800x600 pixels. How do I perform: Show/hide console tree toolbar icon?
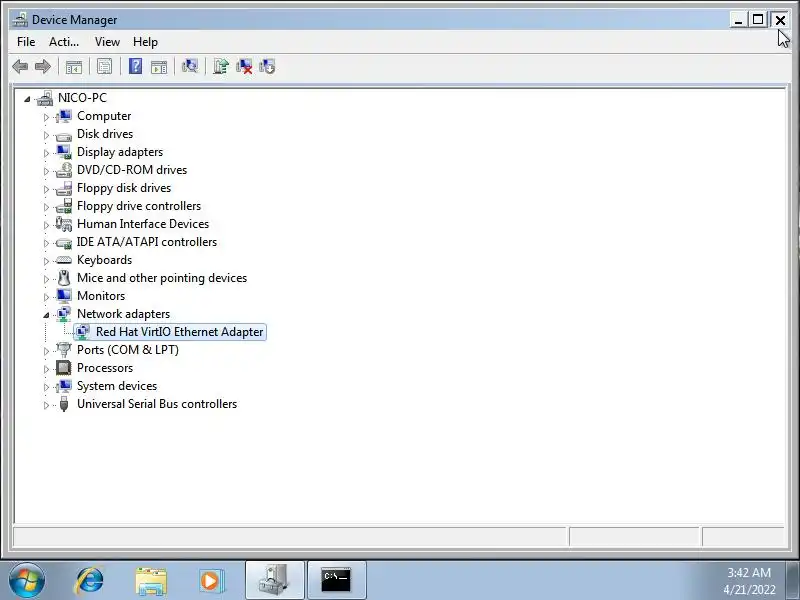click(x=74, y=66)
